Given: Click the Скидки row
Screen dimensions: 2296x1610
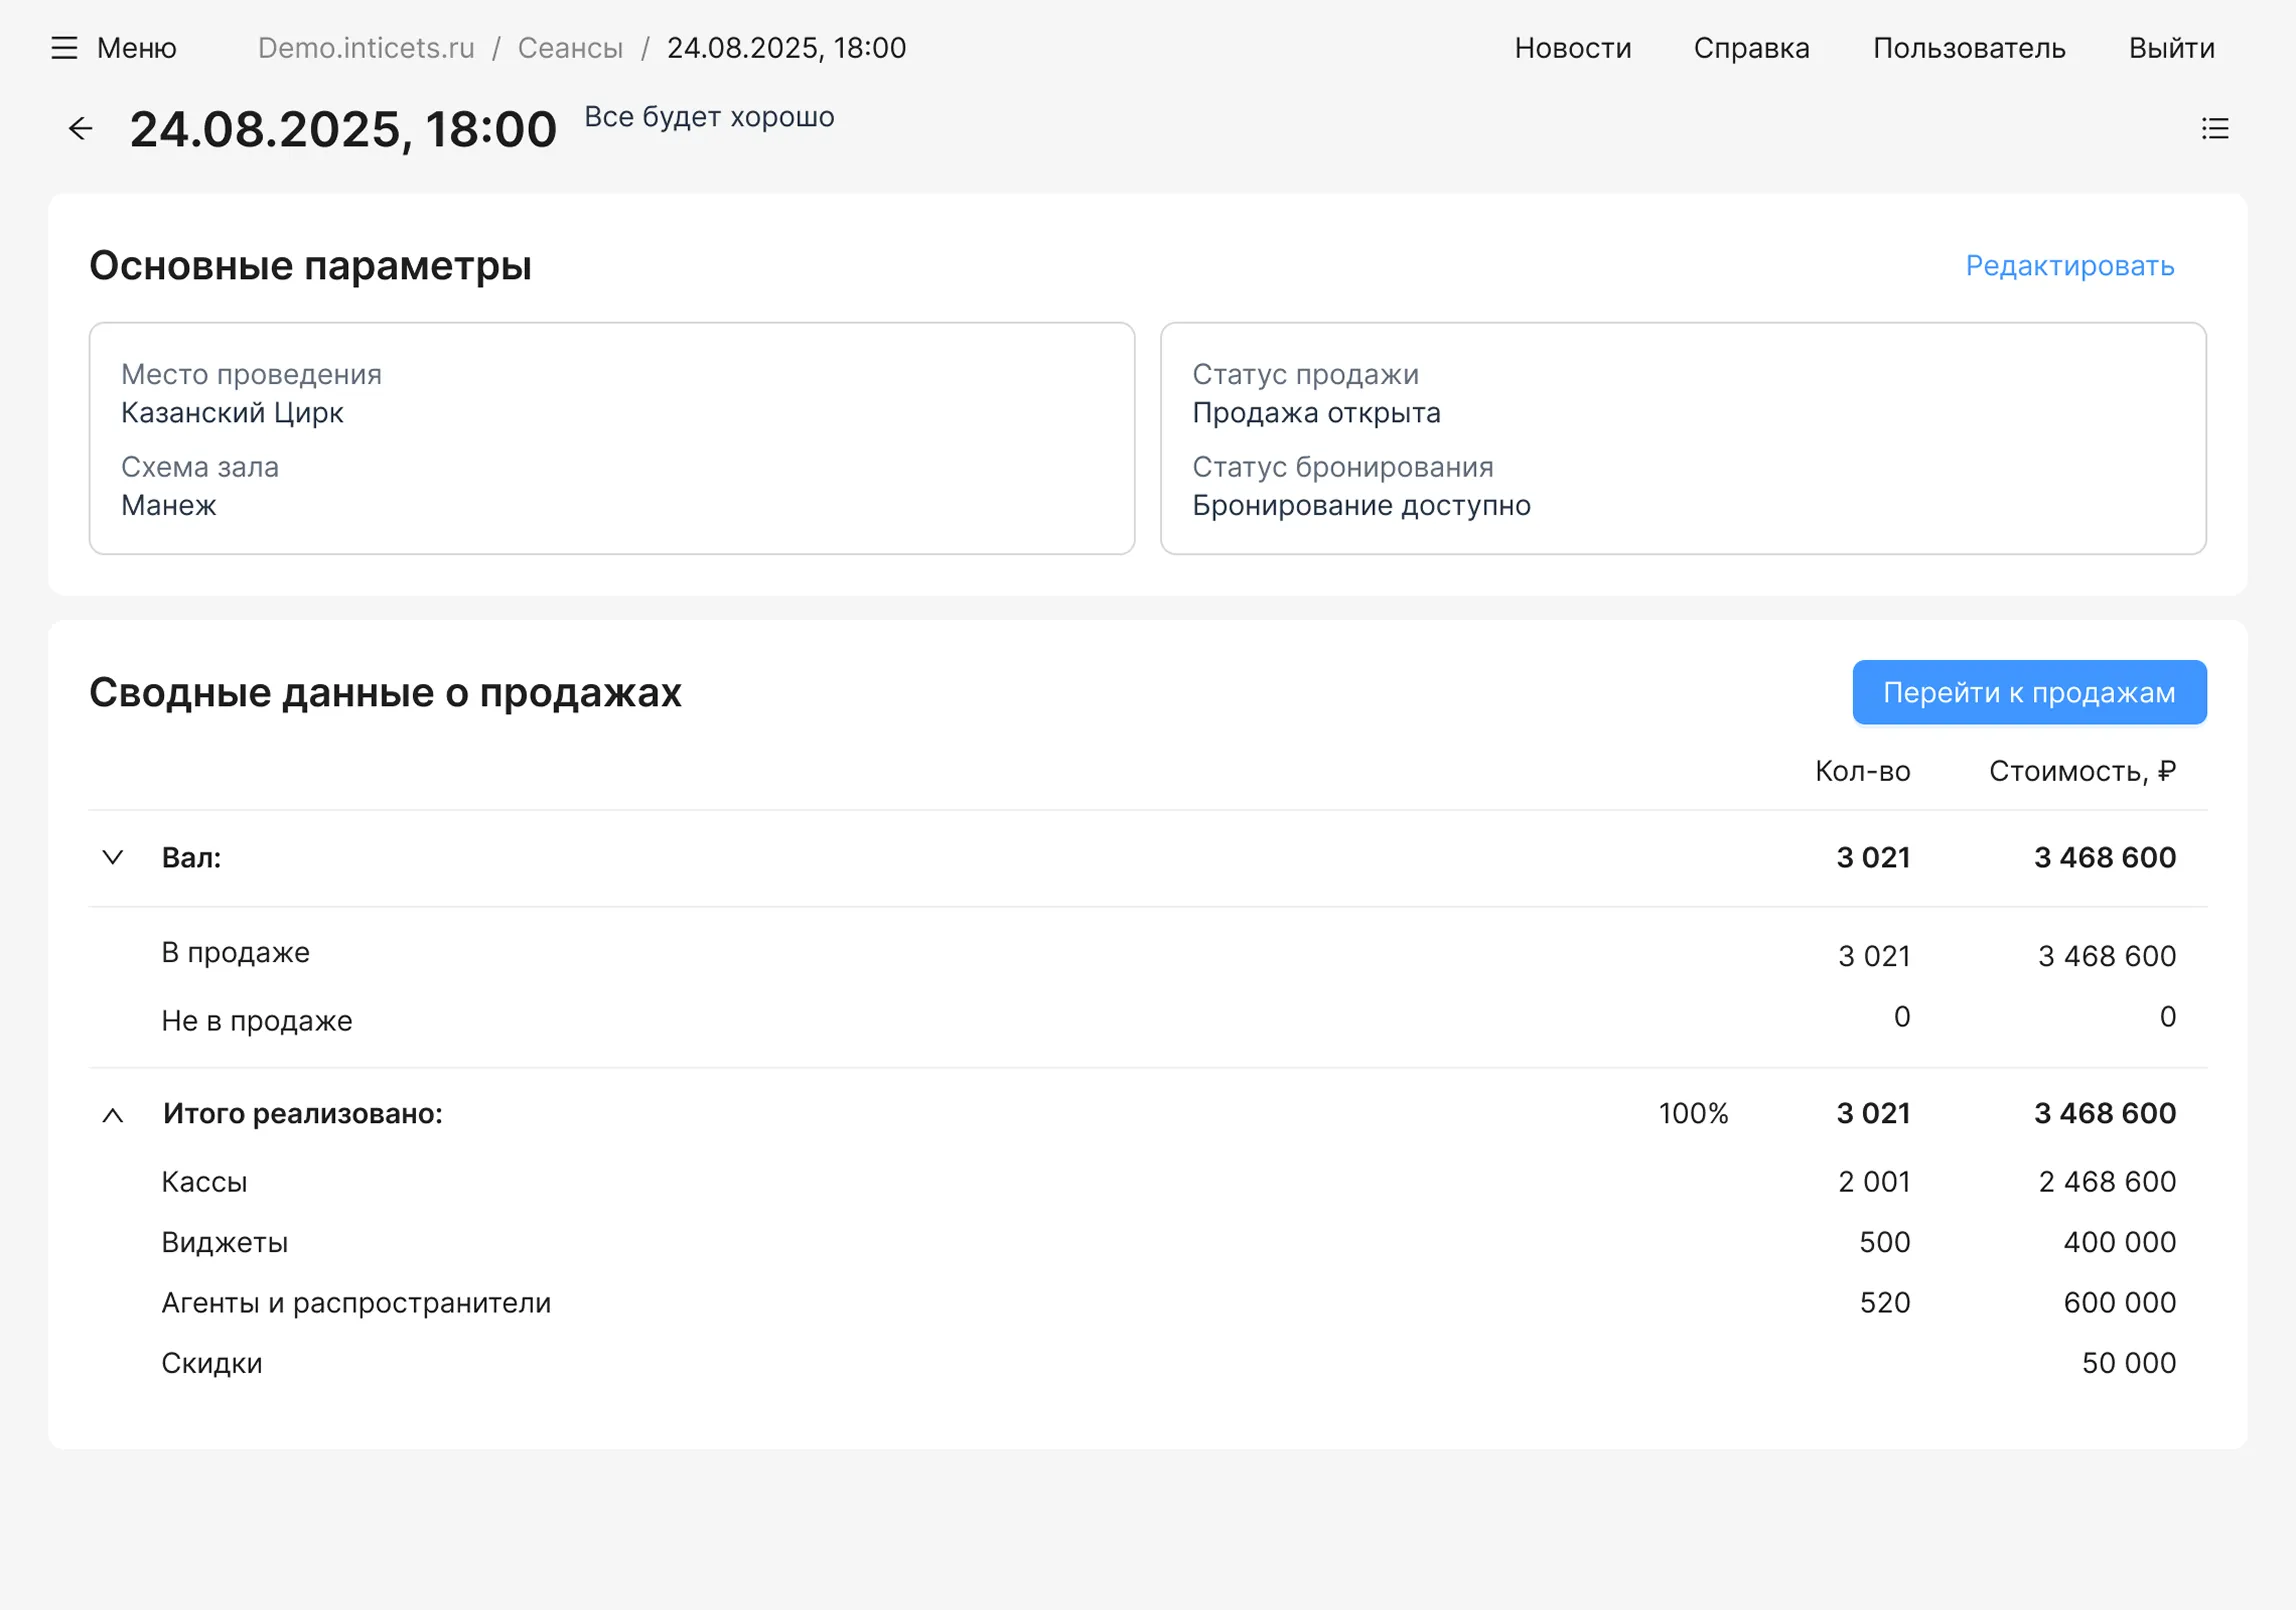Looking at the screenshot, I should 212,1362.
